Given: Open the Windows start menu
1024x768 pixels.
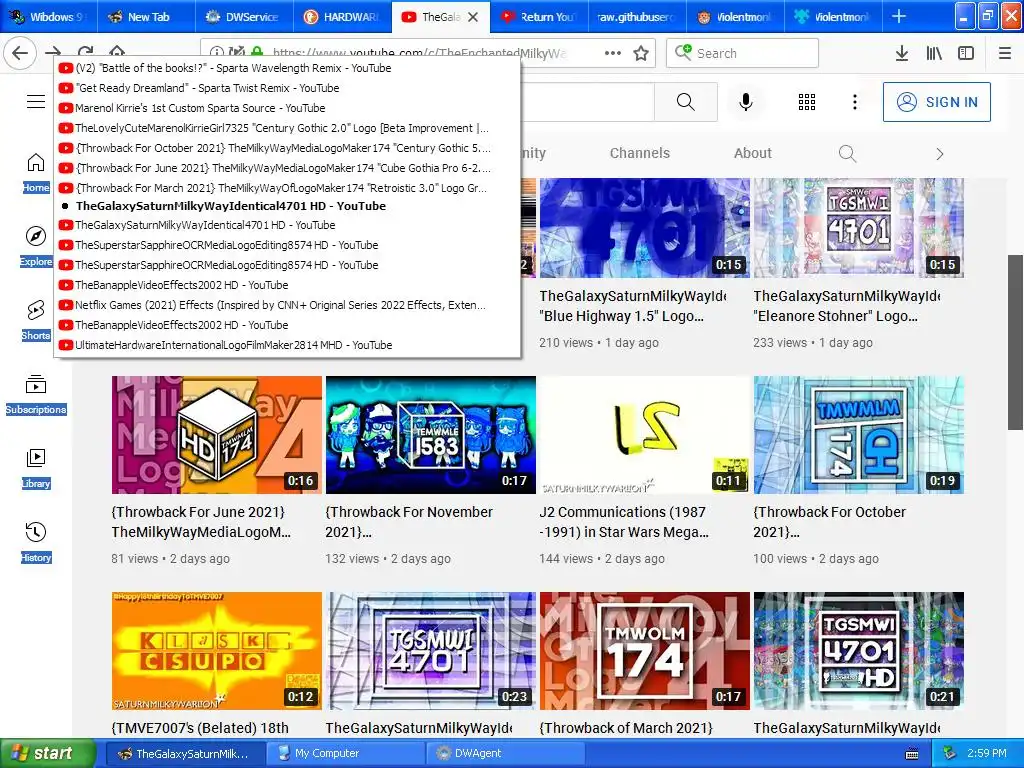Looking at the screenshot, I should [x=47, y=753].
